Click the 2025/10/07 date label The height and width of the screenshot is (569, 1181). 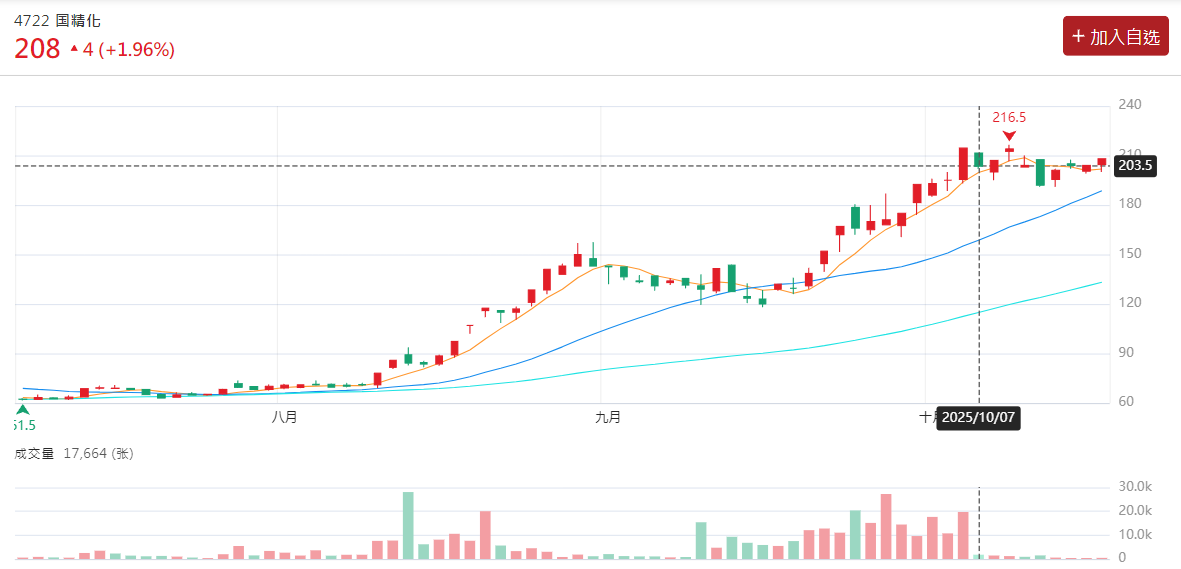[x=979, y=417]
